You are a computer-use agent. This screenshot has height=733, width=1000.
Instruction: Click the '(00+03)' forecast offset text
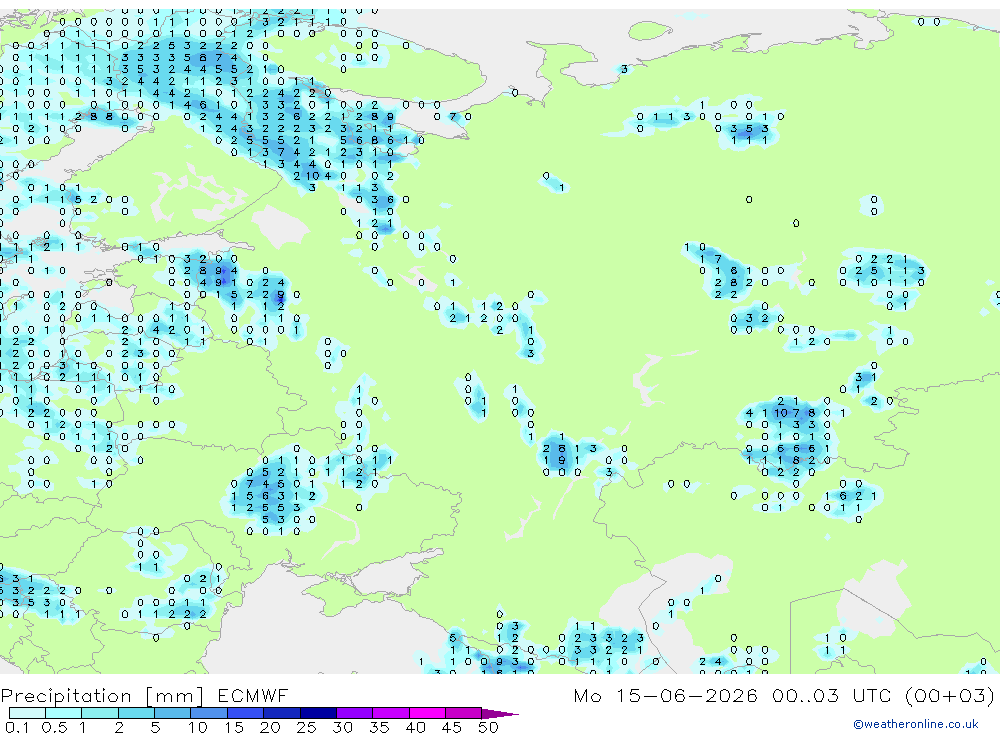click(x=950, y=695)
